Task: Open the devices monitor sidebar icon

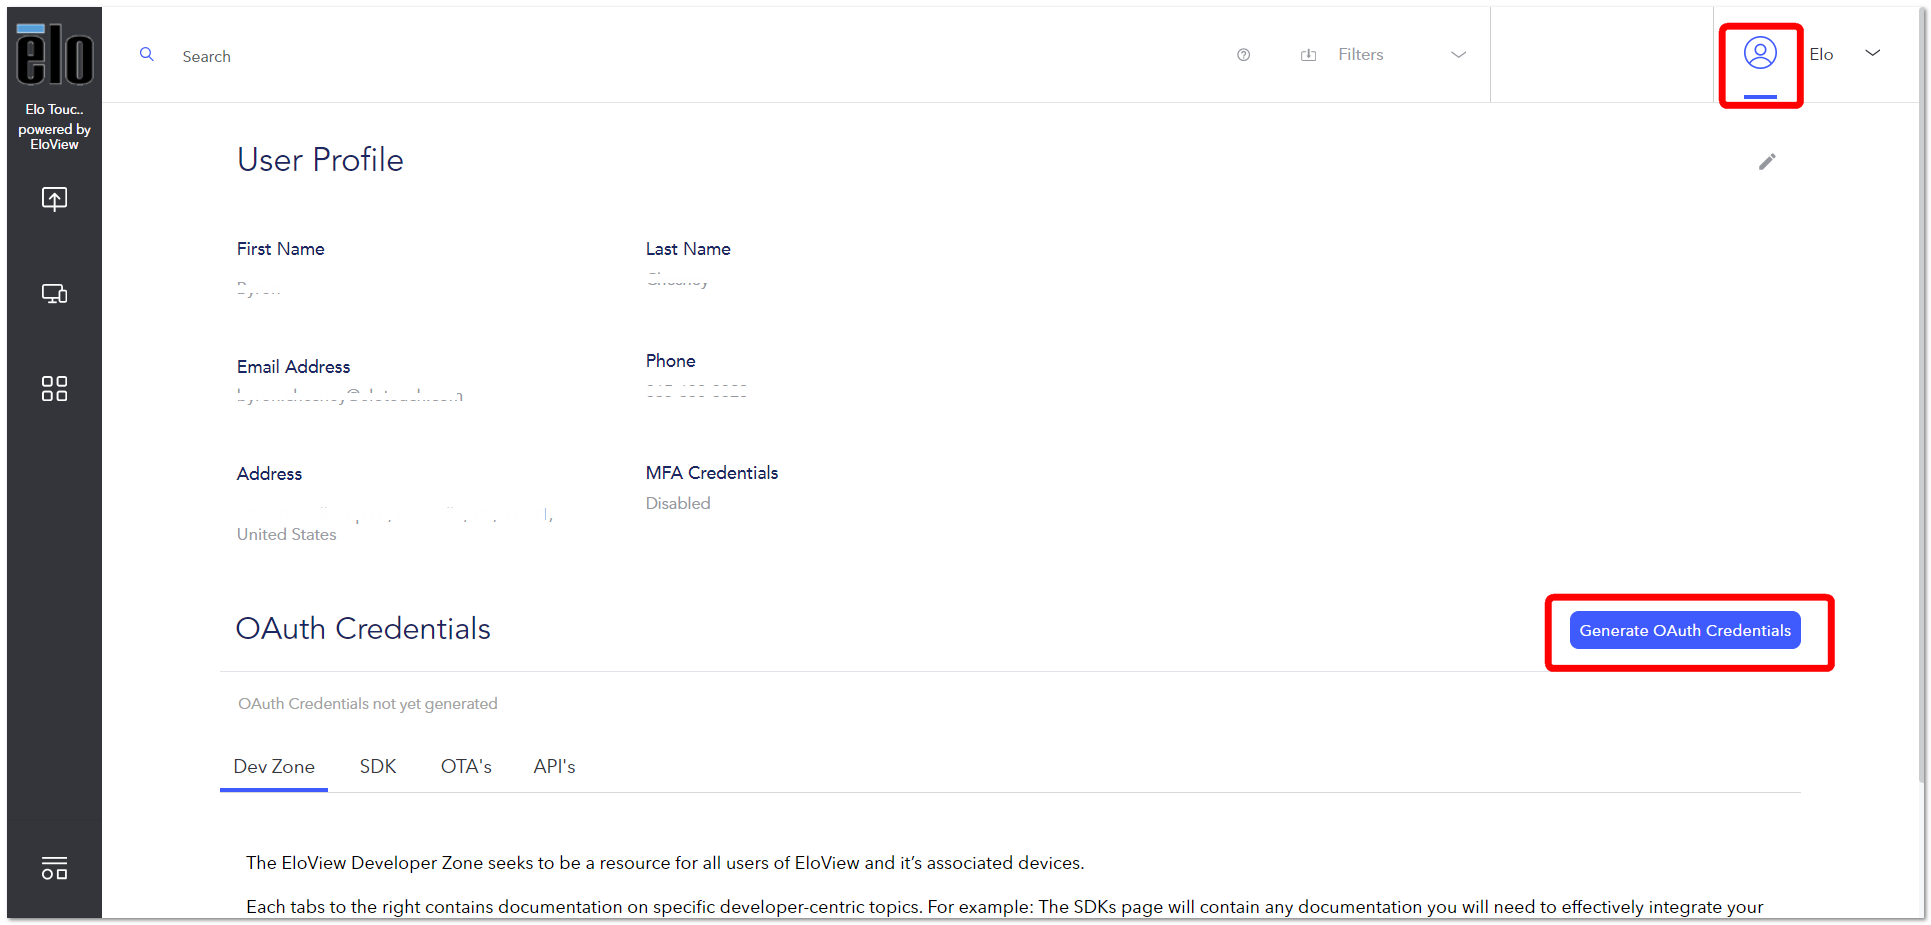Action: (54, 293)
